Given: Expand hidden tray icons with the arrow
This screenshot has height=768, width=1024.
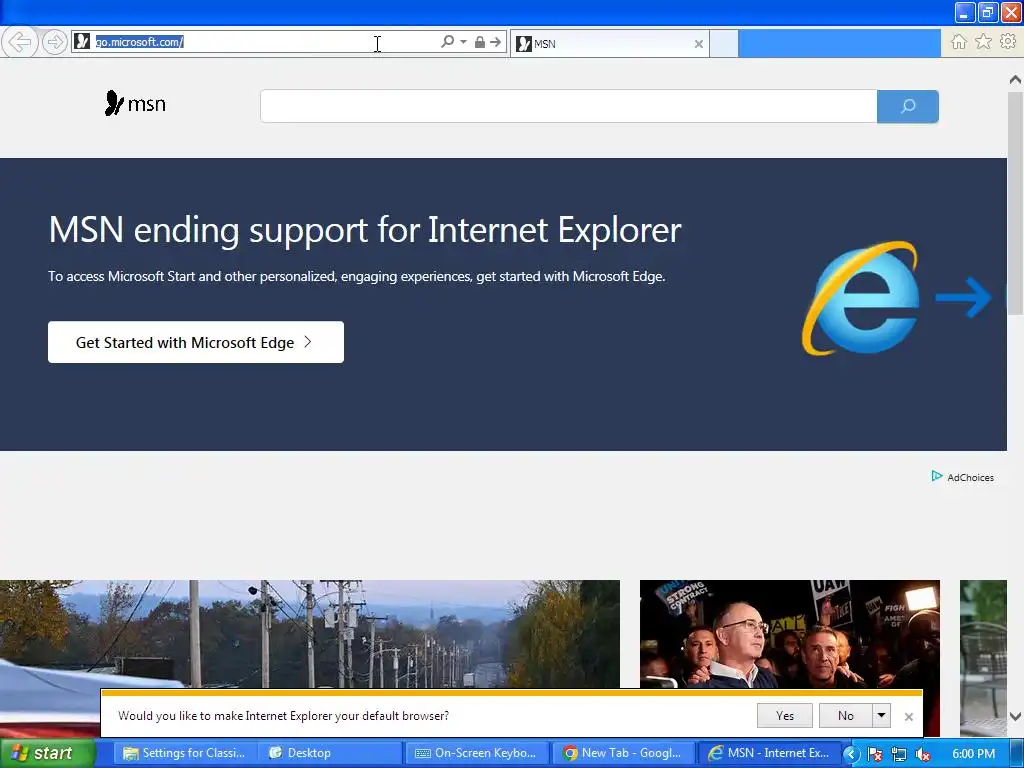Looking at the screenshot, I should 851,754.
